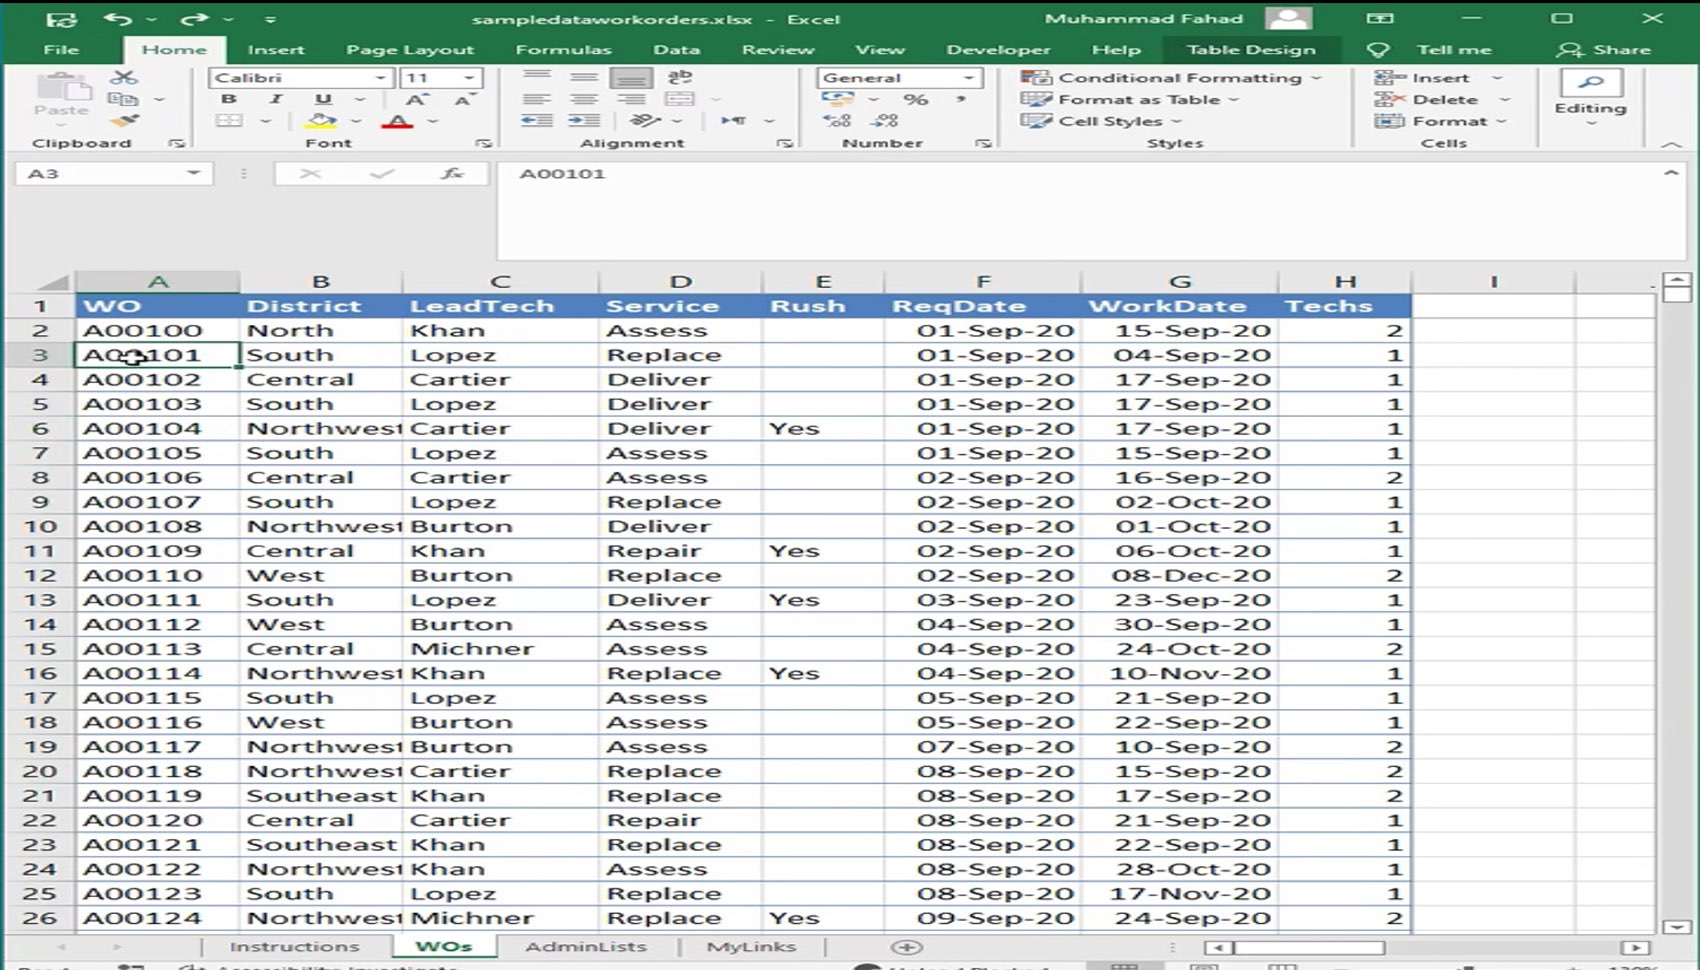Click the text Orientation icon
This screenshot has height=970, width=1700.
click(x=646, y=121)
